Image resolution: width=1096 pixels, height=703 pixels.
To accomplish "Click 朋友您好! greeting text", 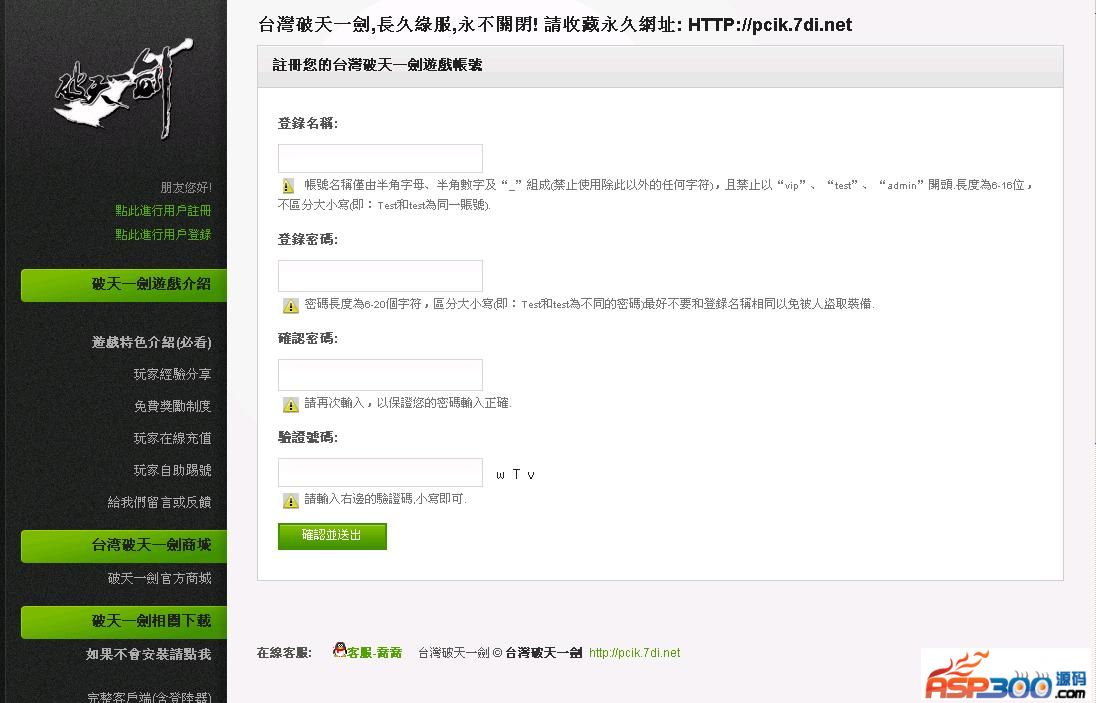I will point(186,187).
